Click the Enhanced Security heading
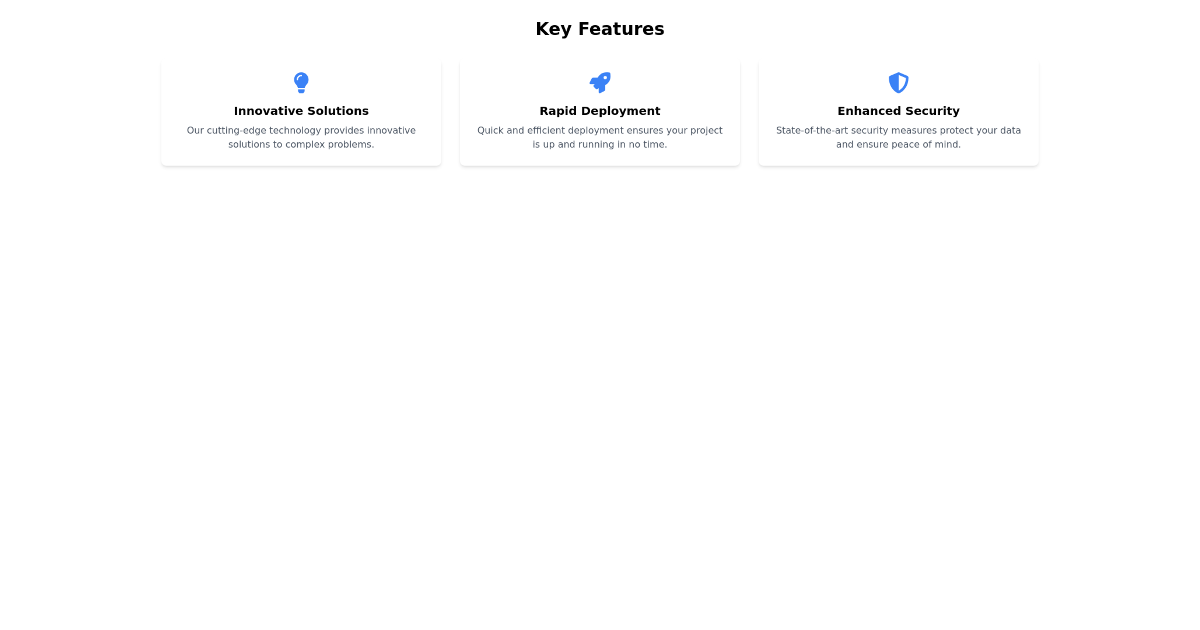 pyautogui.click(x=898, y=111)
